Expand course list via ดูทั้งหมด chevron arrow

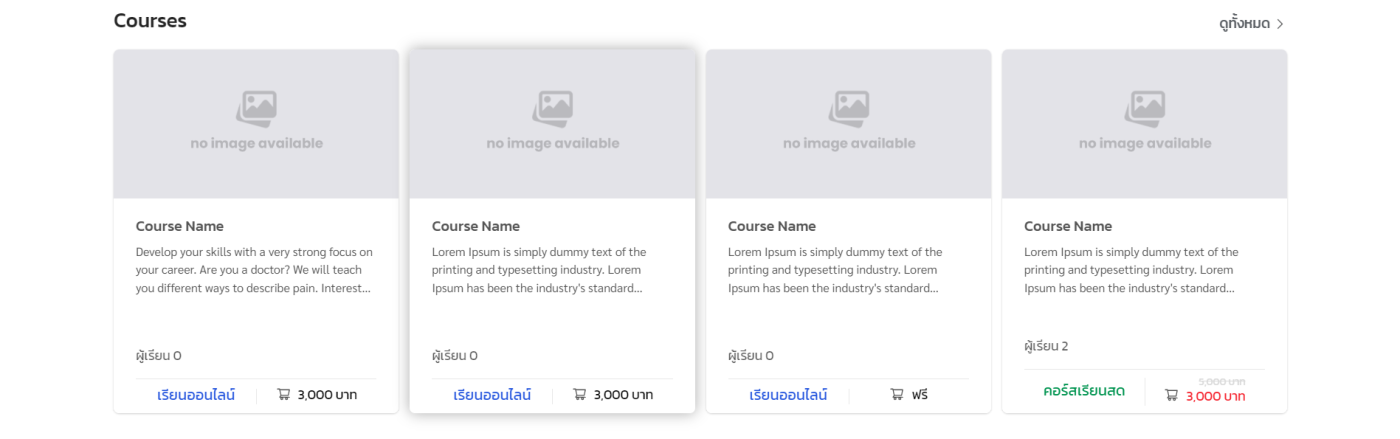tap(1280, 24)
